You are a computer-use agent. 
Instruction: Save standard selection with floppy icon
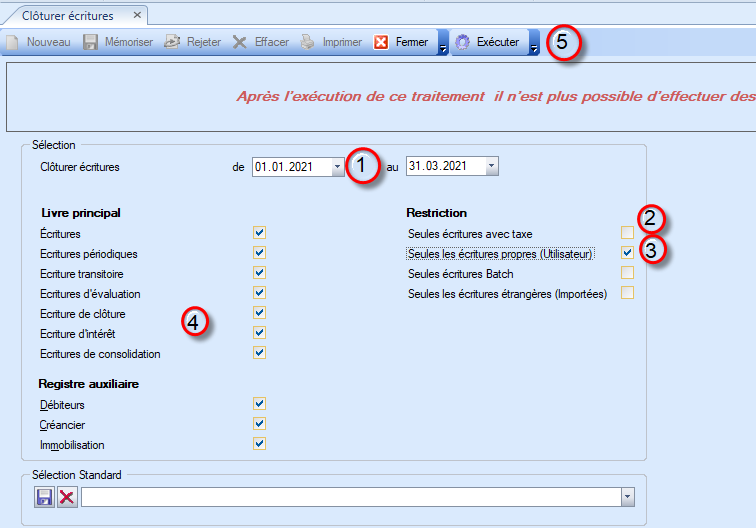click(x=44, y=497)
